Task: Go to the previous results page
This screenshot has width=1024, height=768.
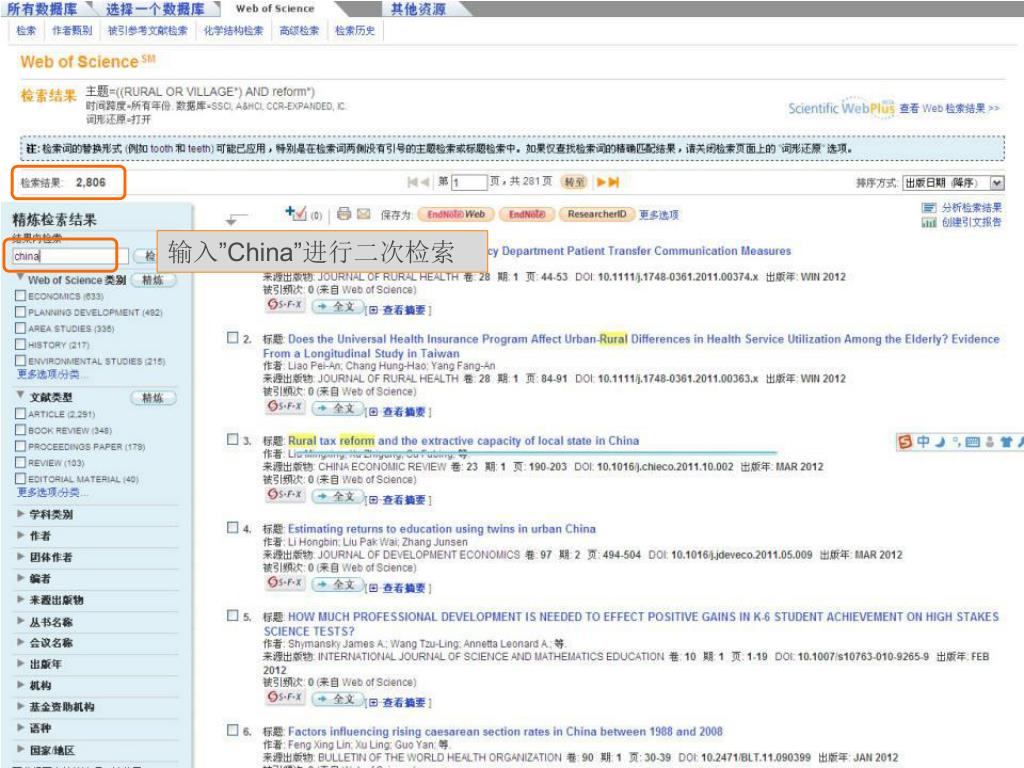Action: pos(425,182)
